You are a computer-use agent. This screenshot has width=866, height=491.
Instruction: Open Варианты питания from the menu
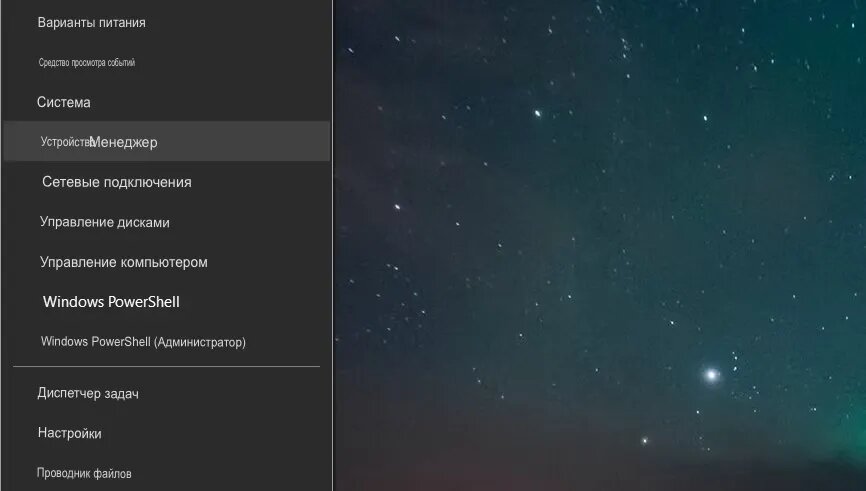click(x=166, y=23)
